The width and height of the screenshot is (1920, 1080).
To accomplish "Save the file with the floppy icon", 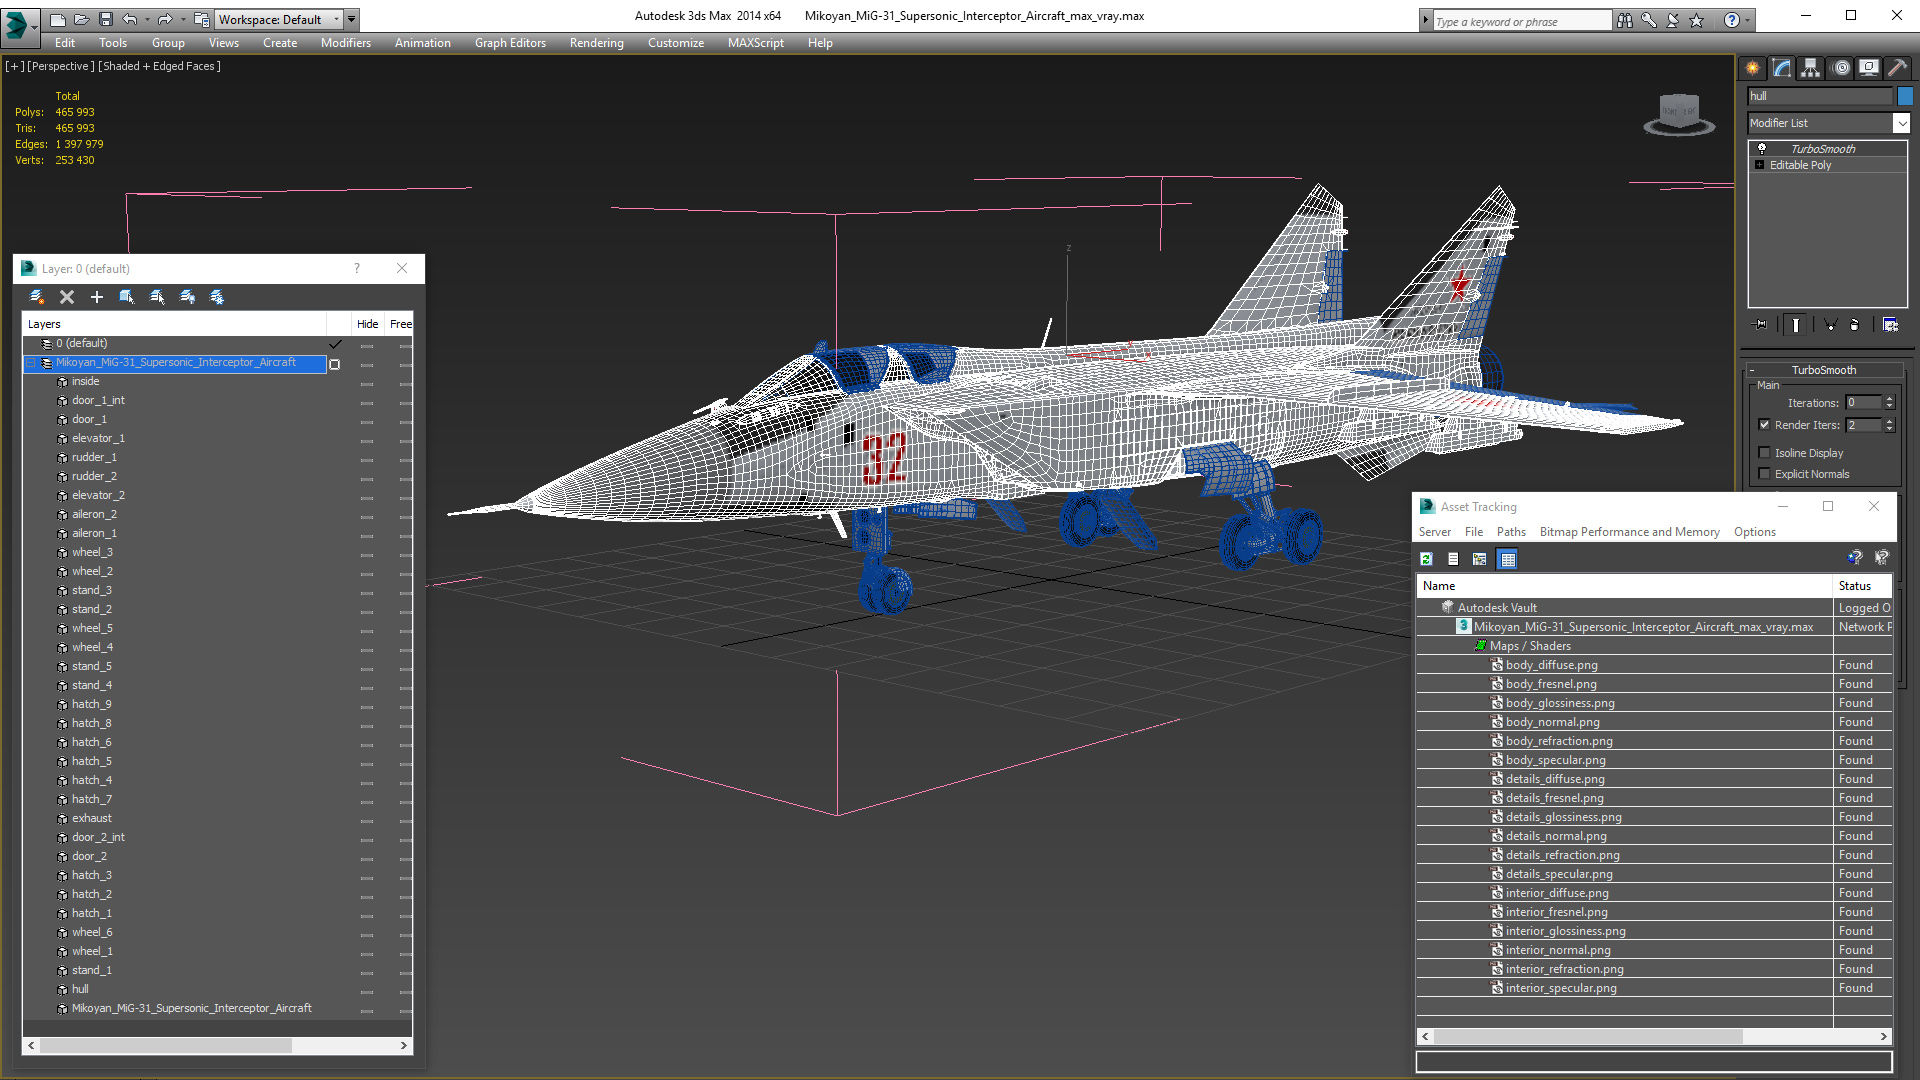I will point(106,19).
